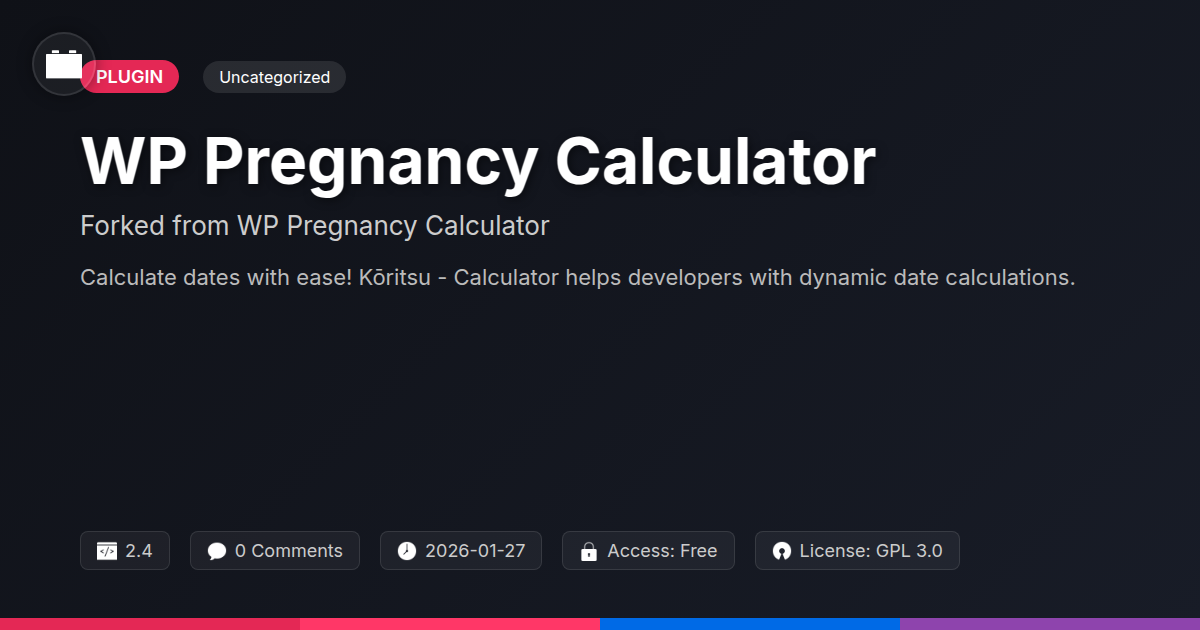Image resolution: width=1200 pixels, height=630 pixels.
Task: Open the WP Pregnancy Calculator title
Action: click(478, 161)
